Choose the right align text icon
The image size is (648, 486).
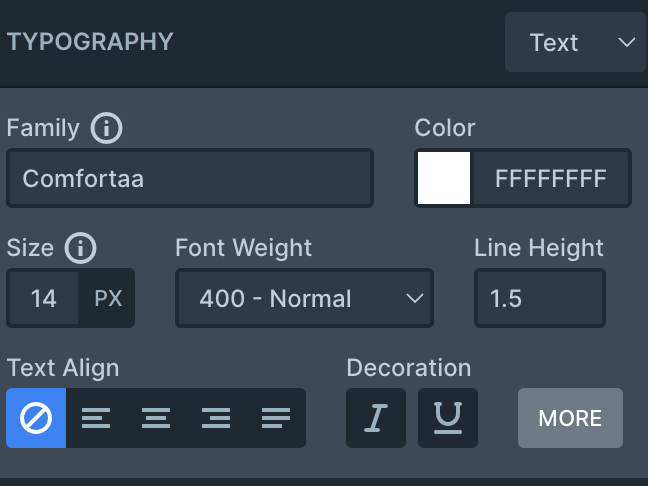(x=216, y=418)
